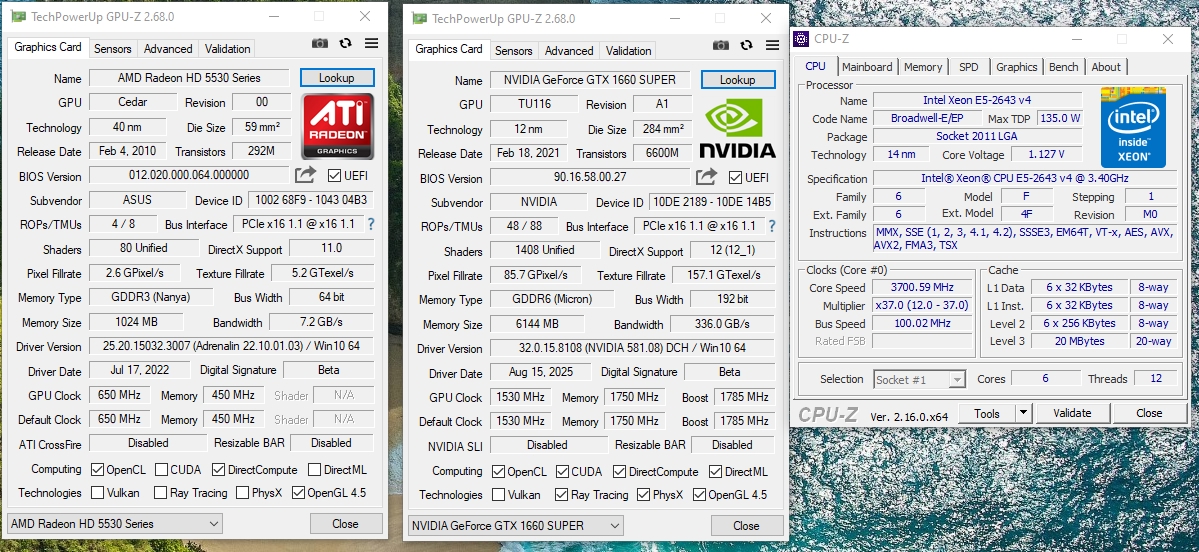The width and height of the screenshot is (1199, 552).
Task: Toggle OpenGL 4.5 checkbox in AMD GPU-Z window
Action: pos(298,492)
